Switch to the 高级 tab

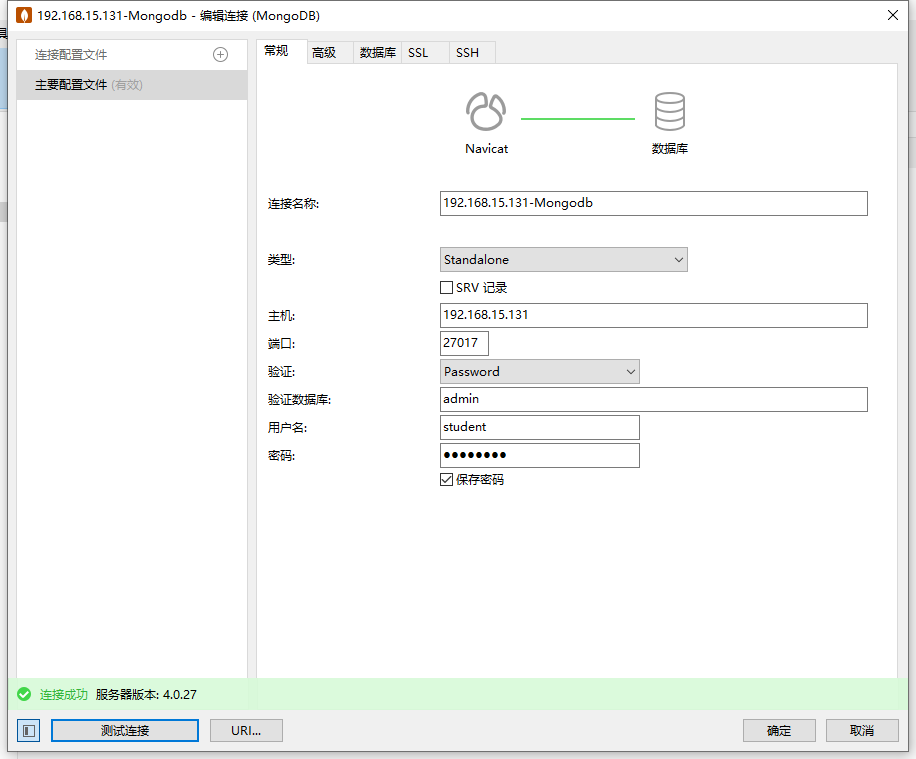(330, 53)
